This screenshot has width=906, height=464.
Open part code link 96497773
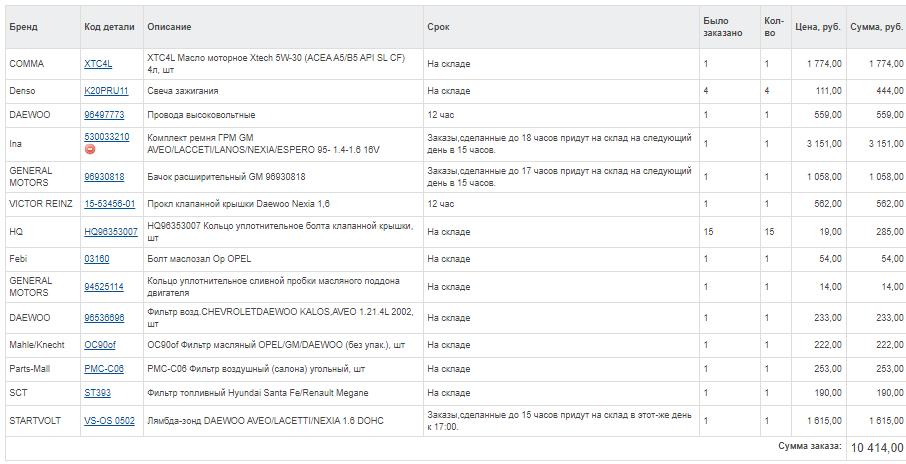click(104, 115)
